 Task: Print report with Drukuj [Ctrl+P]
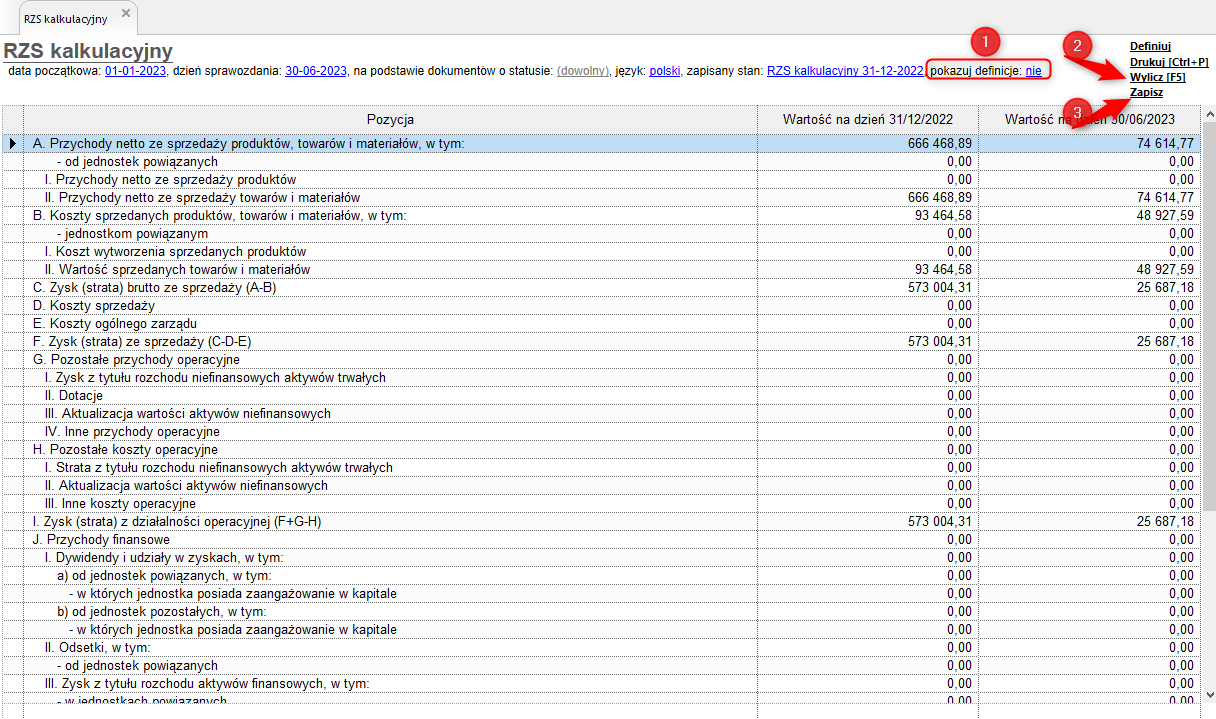tap(1168, 62)
